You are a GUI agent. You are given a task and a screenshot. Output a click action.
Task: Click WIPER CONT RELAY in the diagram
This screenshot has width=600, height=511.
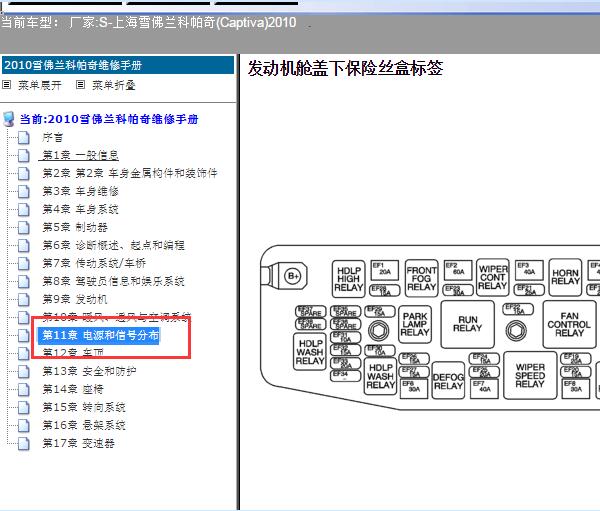[x=493, y=277]
